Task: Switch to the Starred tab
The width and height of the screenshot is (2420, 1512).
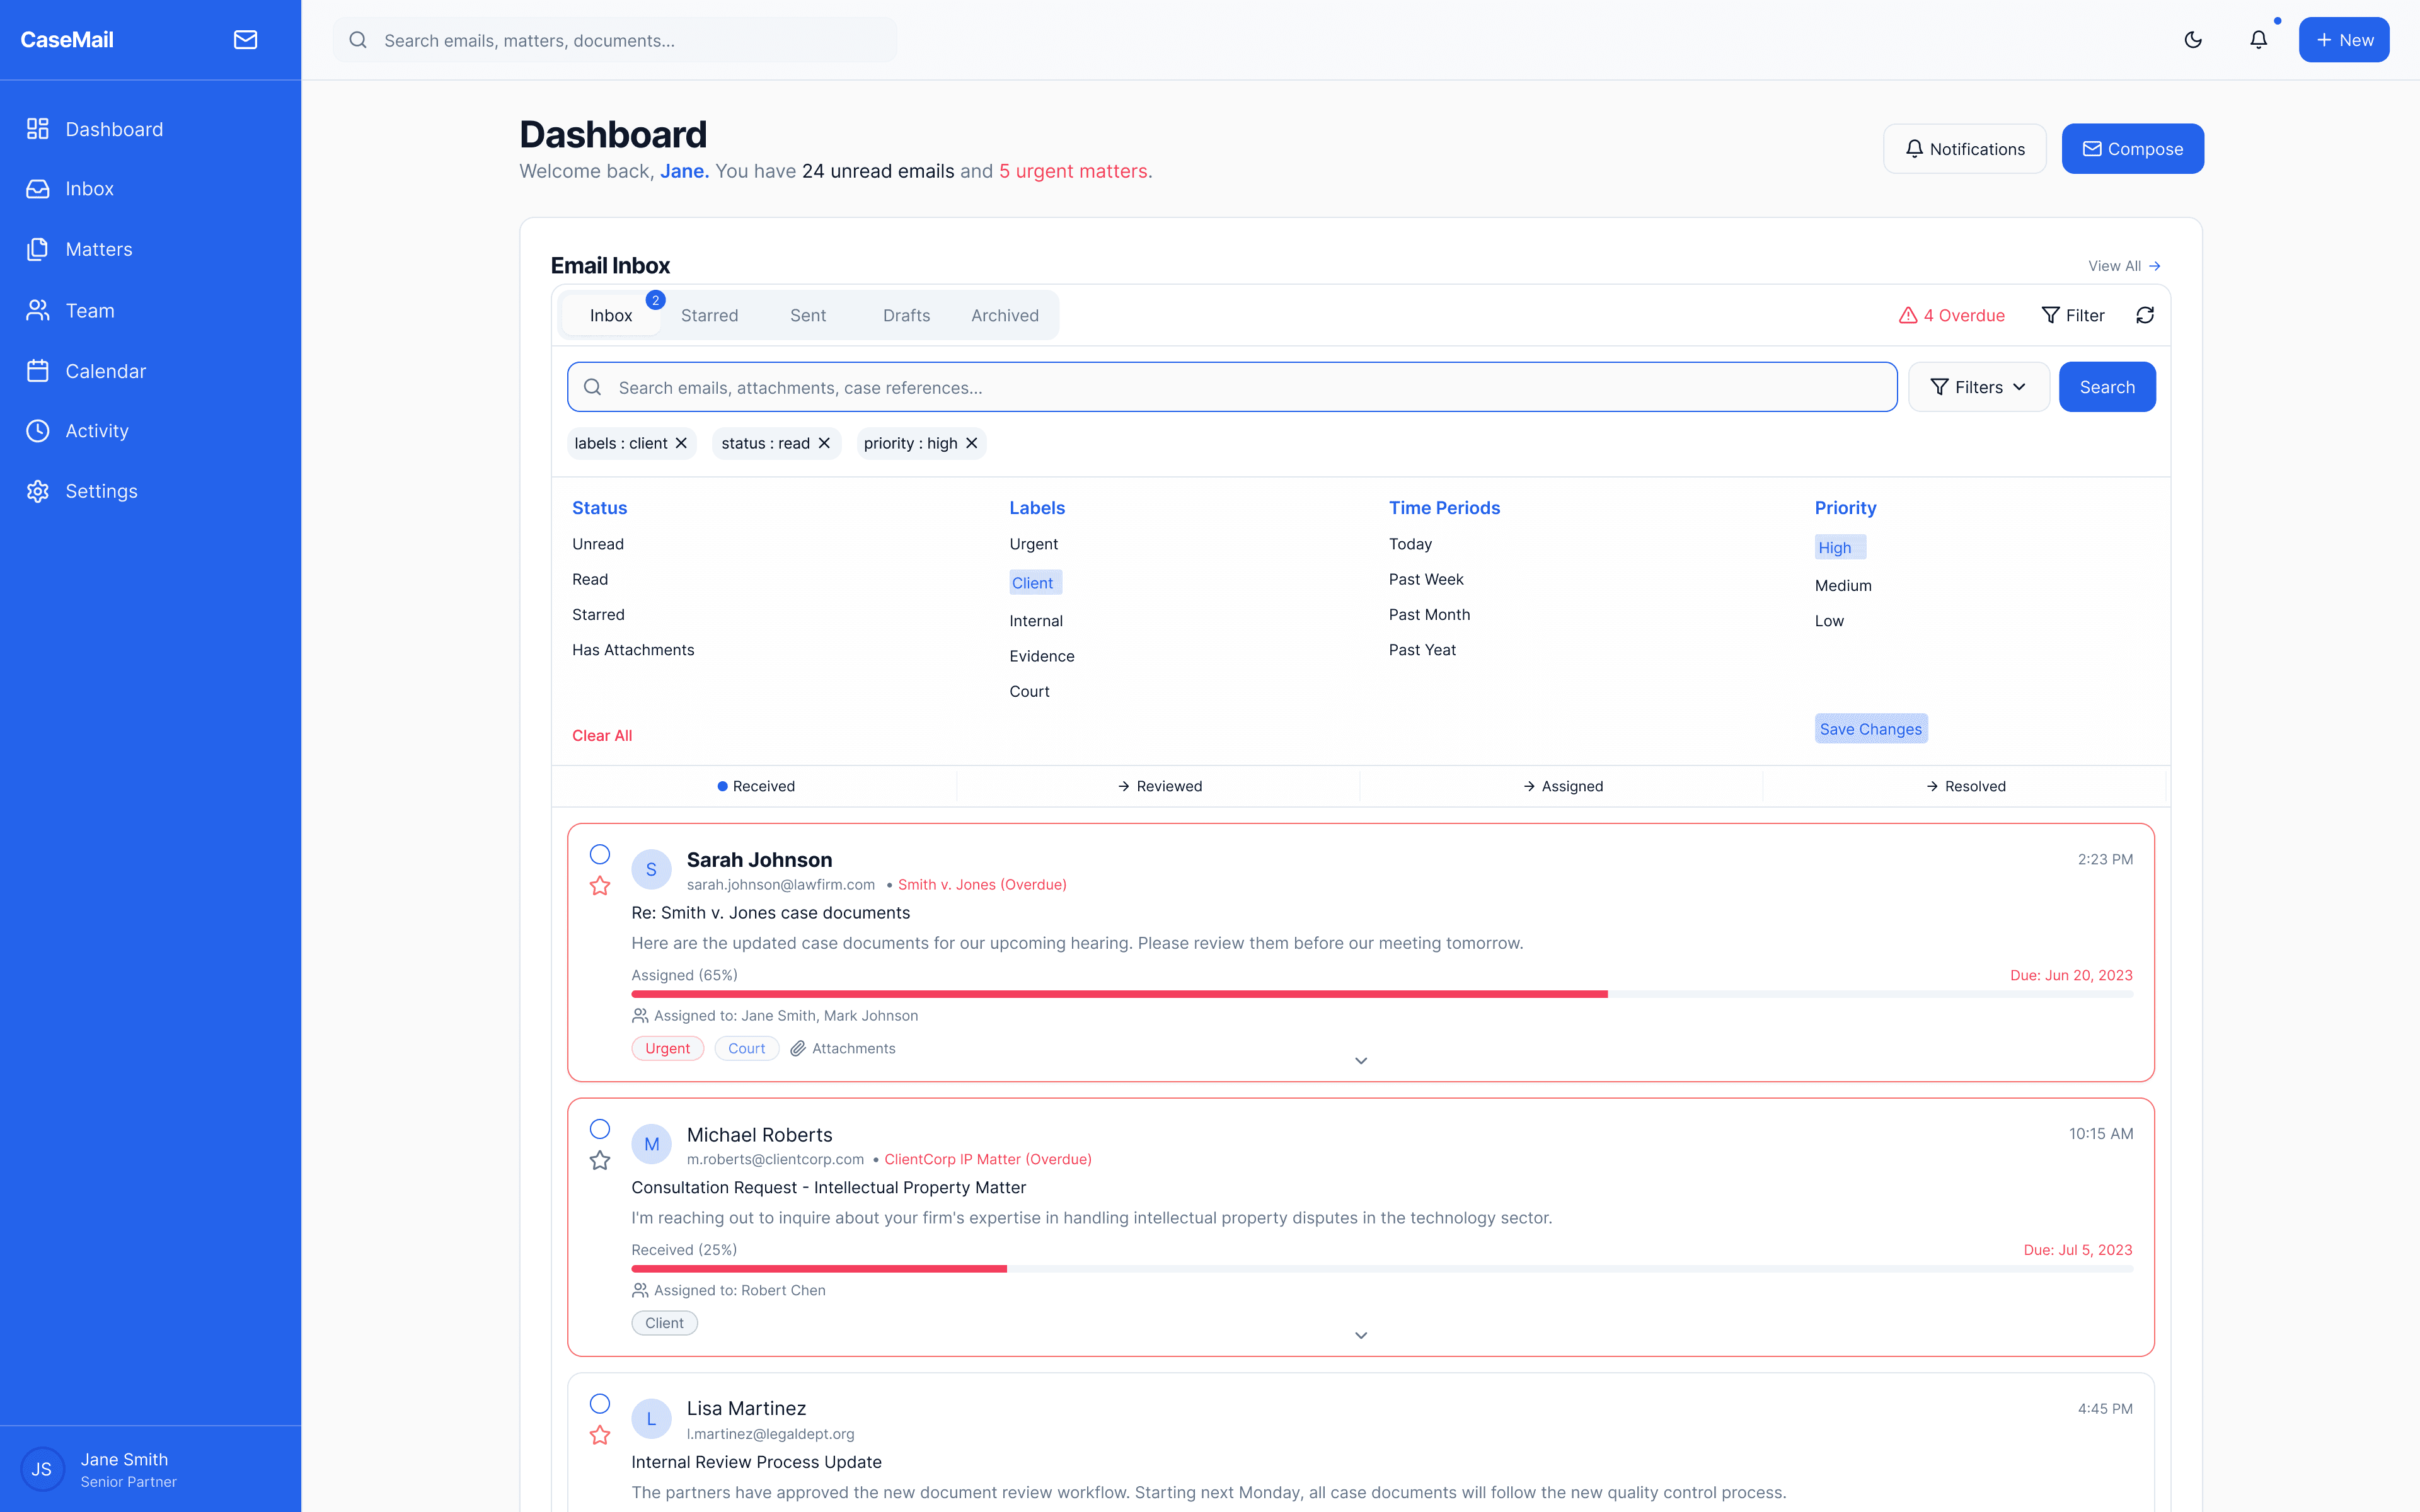Action: click(710, 315)
